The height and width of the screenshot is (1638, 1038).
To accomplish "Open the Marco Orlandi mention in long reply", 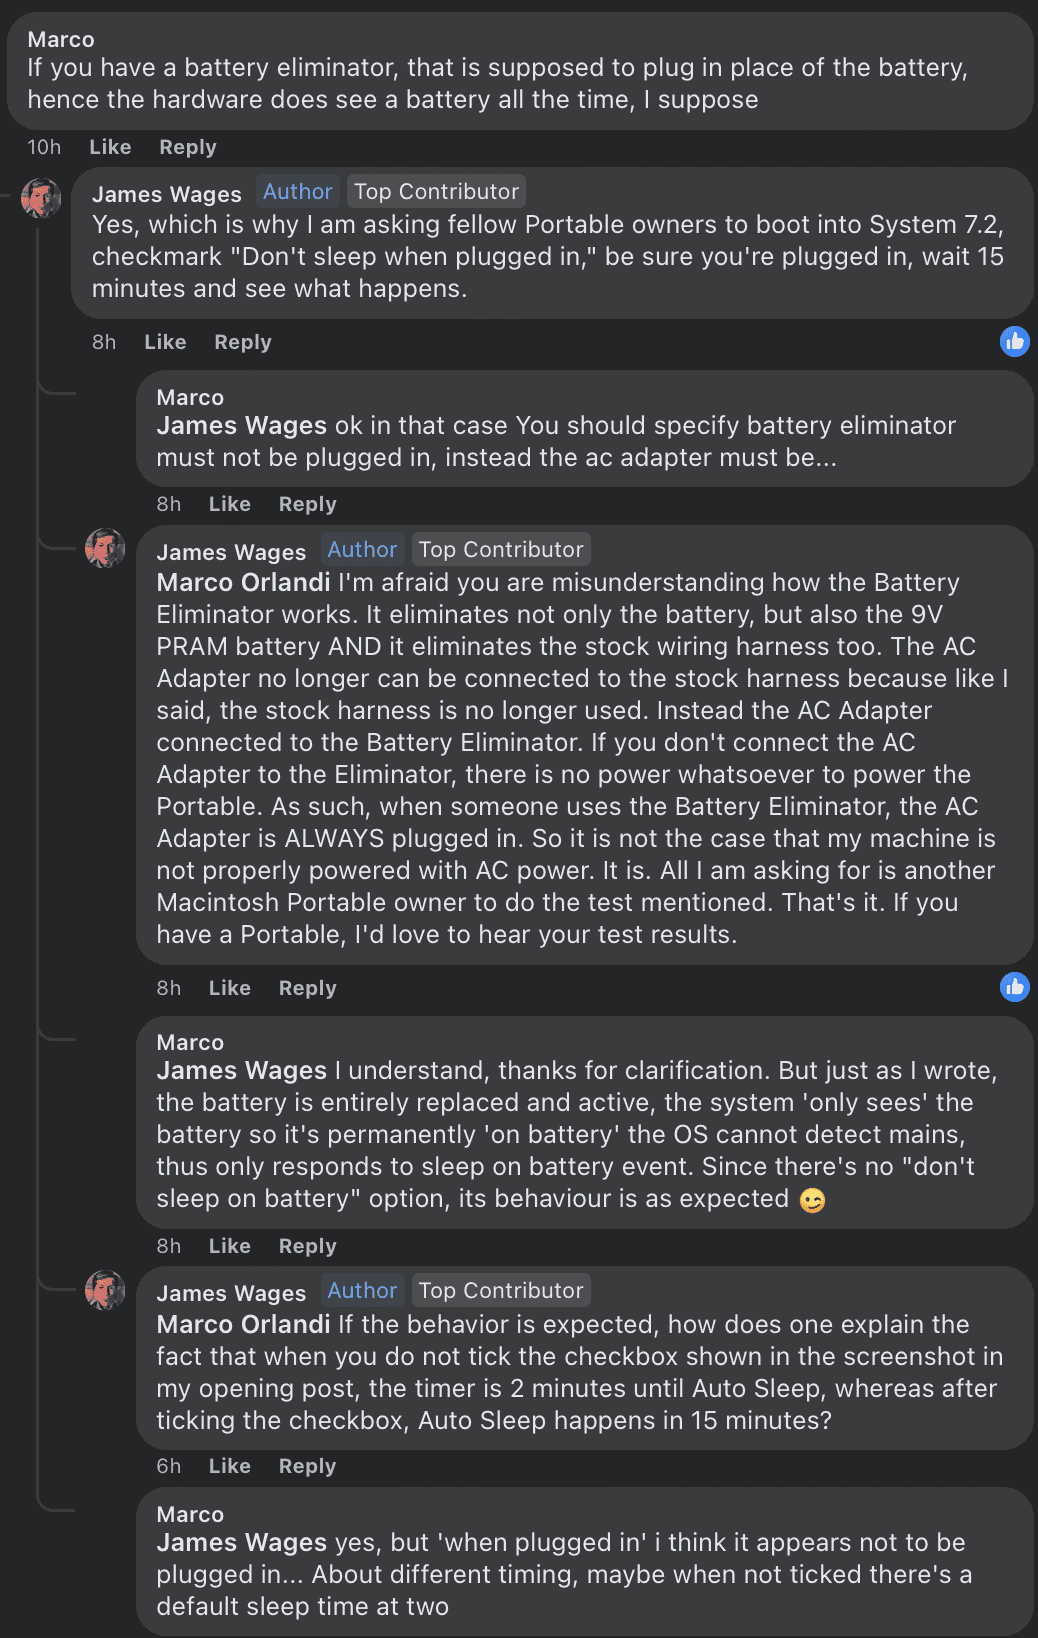I will (243, 582).
